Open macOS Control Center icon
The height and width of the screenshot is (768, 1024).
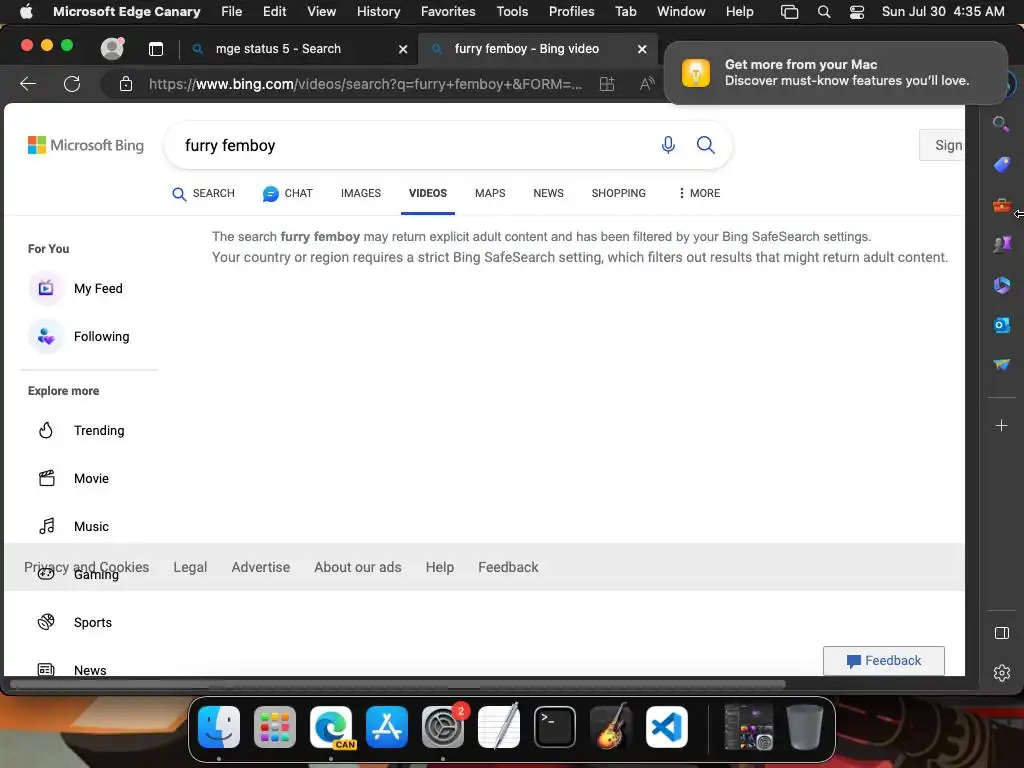click(857, 12)
